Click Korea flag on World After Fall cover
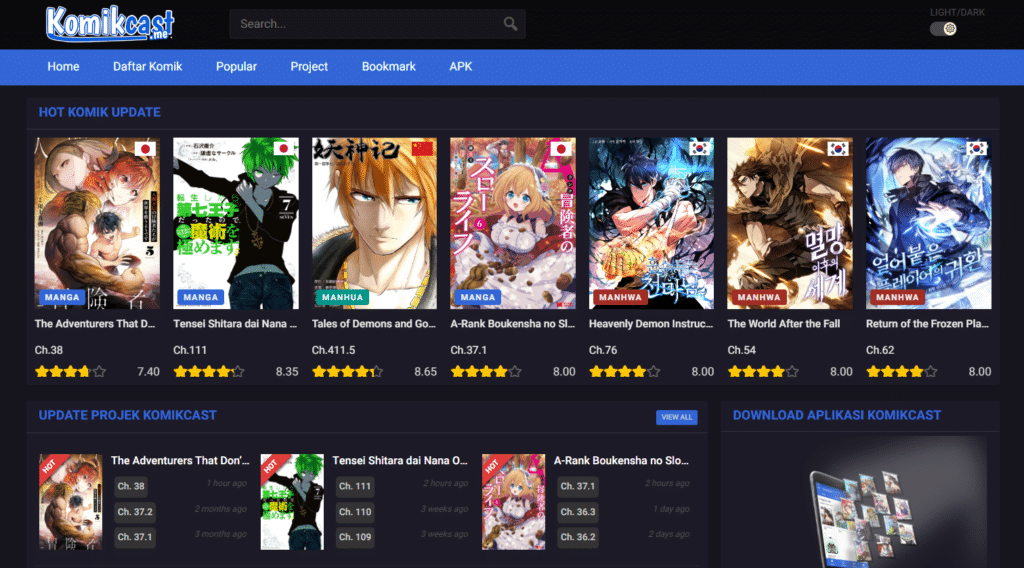Screen dimensions: 1024x568 [838, 149]
